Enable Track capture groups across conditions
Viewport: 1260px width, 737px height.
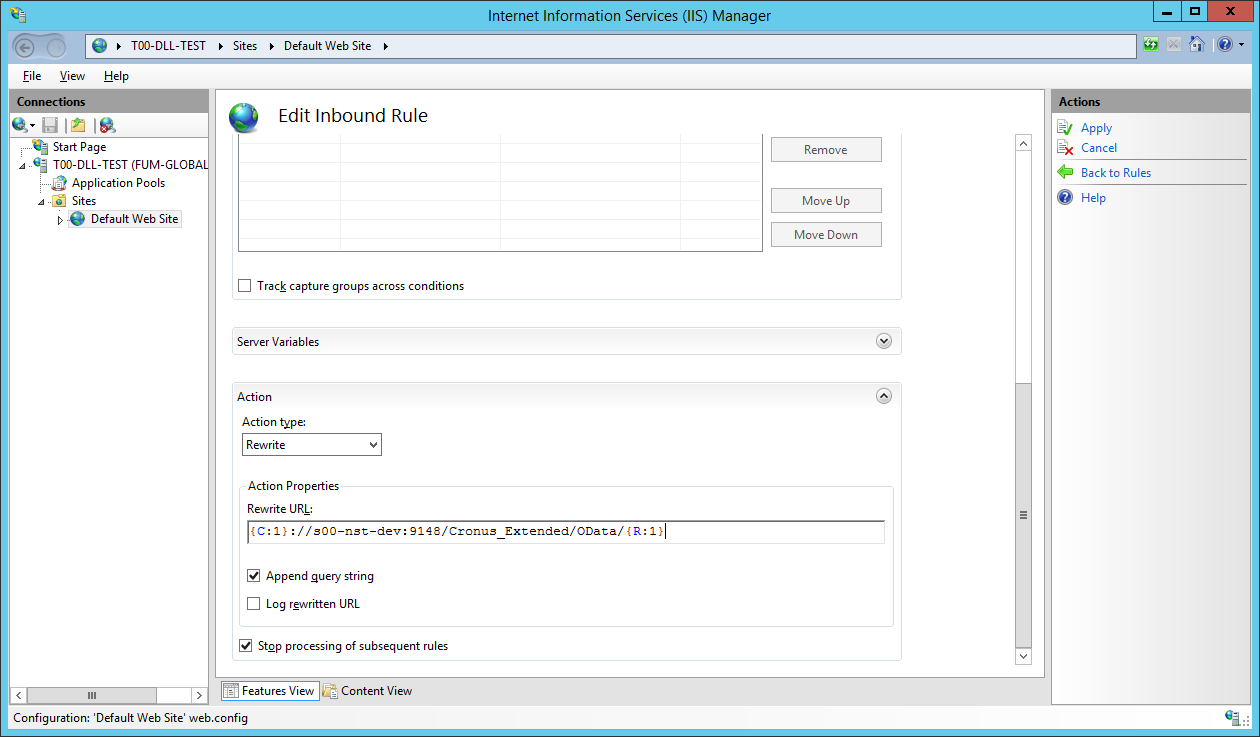tap(245, 286)
